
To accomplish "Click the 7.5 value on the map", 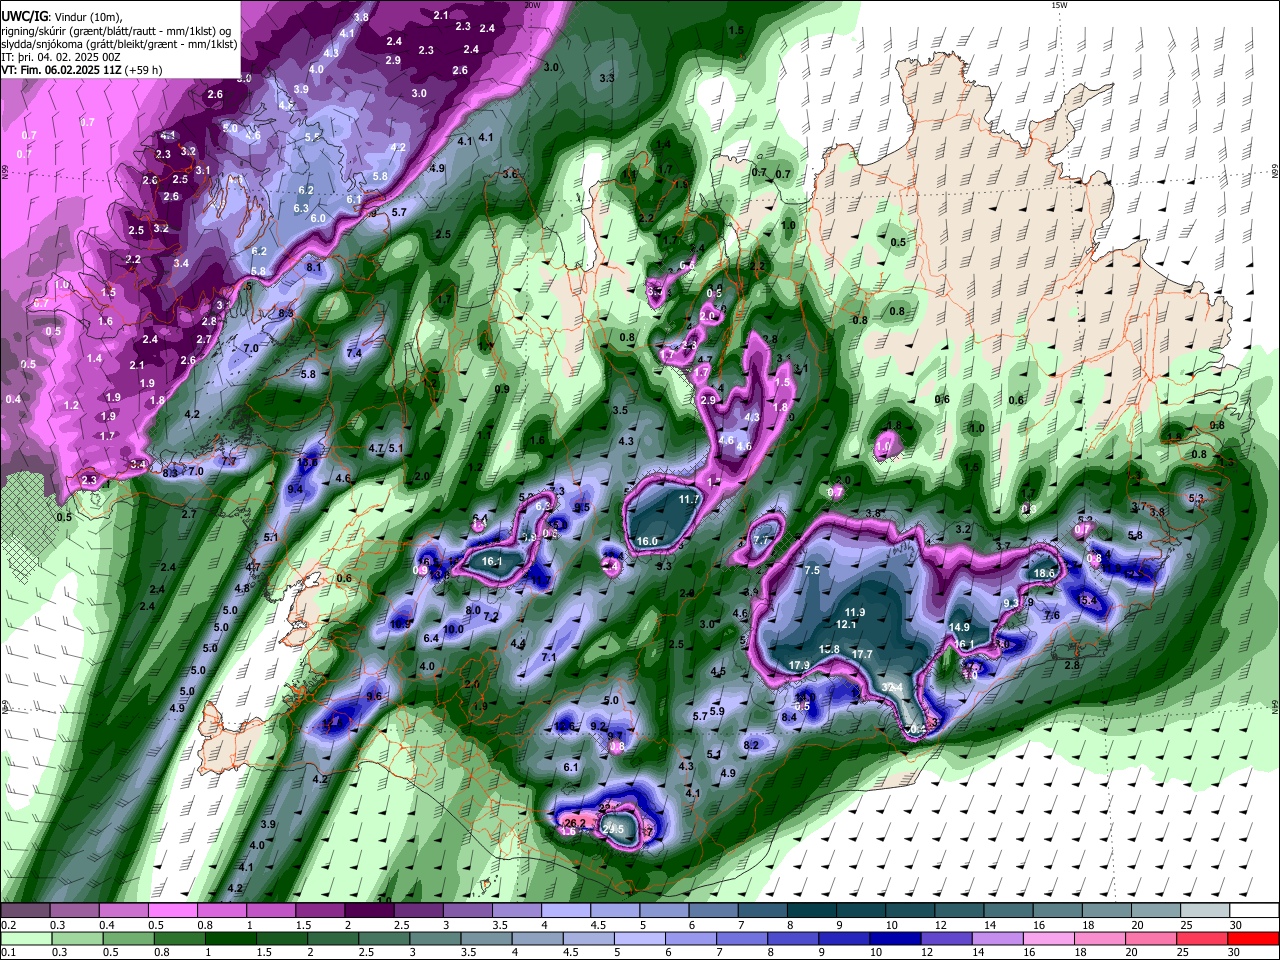I will tap(812, 570).
